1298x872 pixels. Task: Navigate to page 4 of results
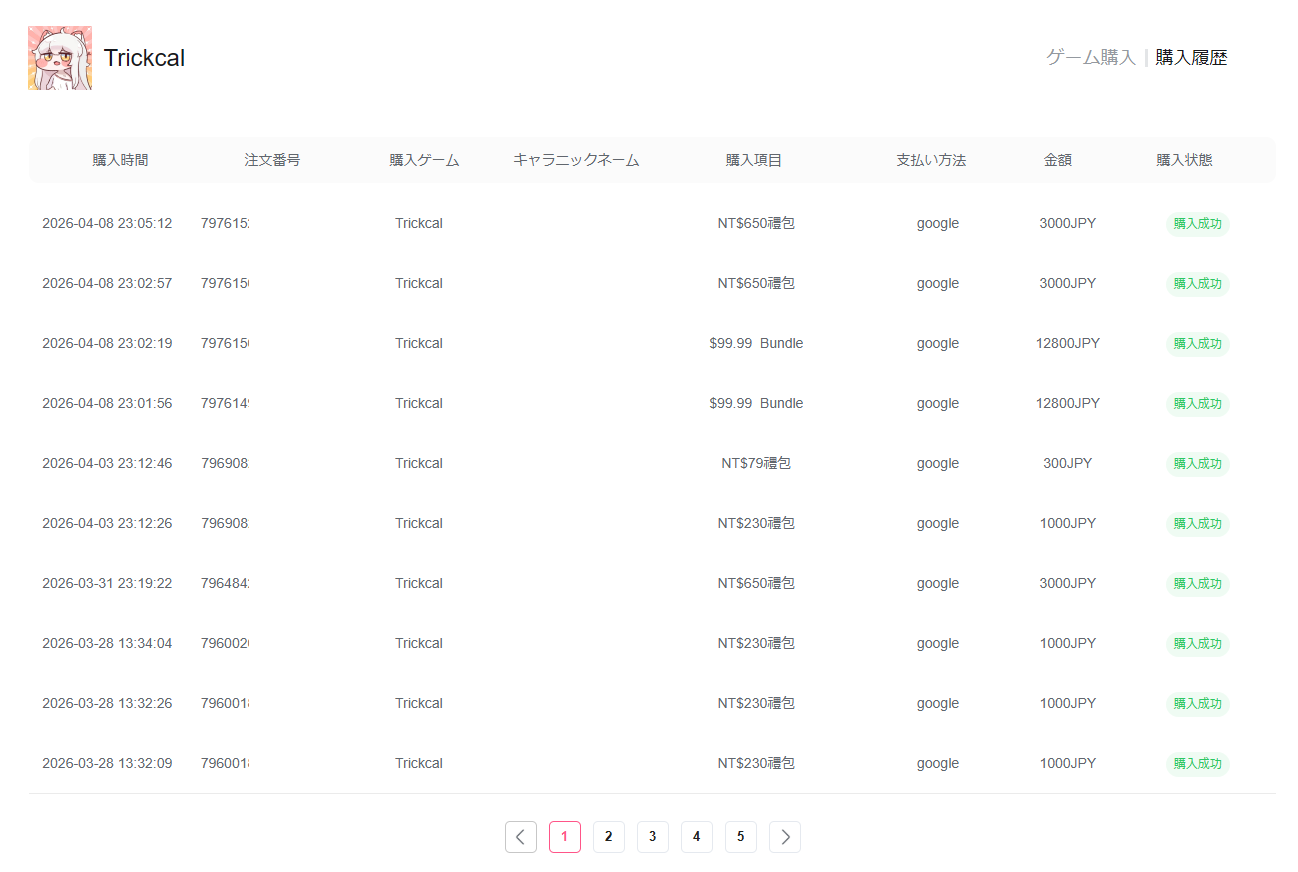(697, 837)
